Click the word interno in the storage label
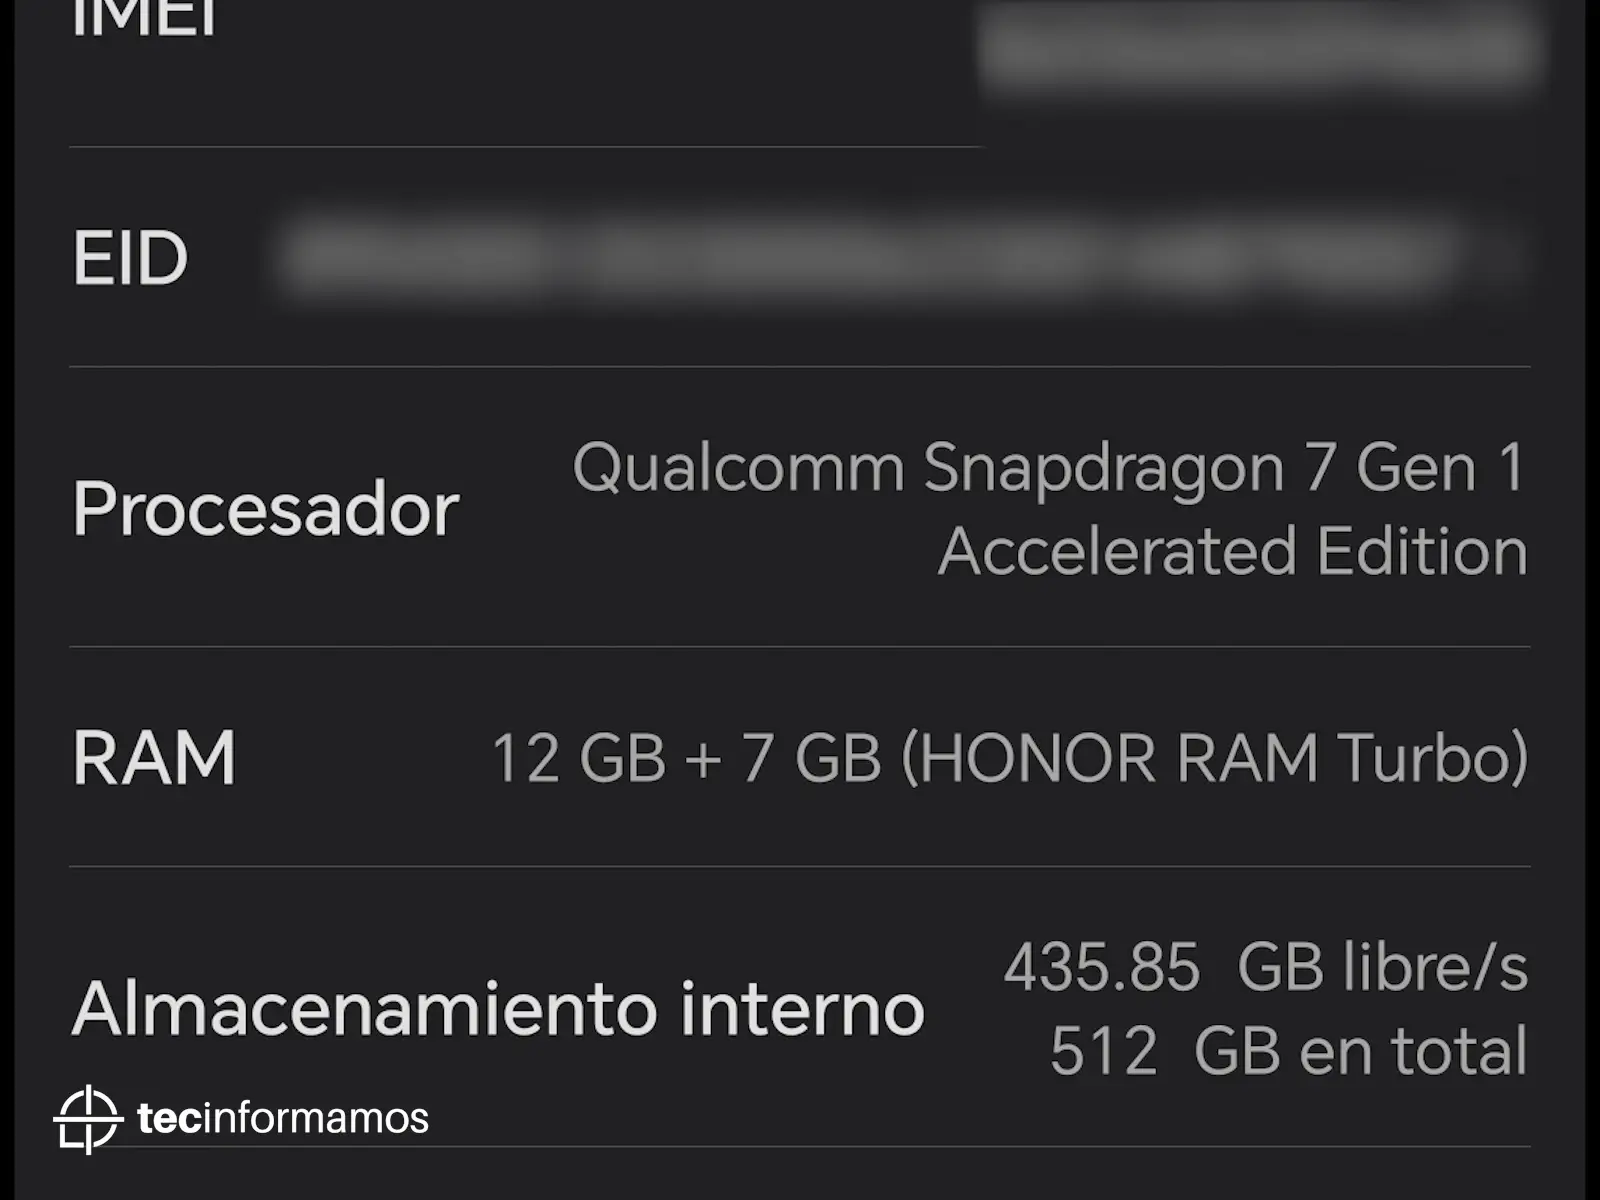Image resolution: width=1600 pixels, height=1200 pixels. click(x=802, y=1008)
